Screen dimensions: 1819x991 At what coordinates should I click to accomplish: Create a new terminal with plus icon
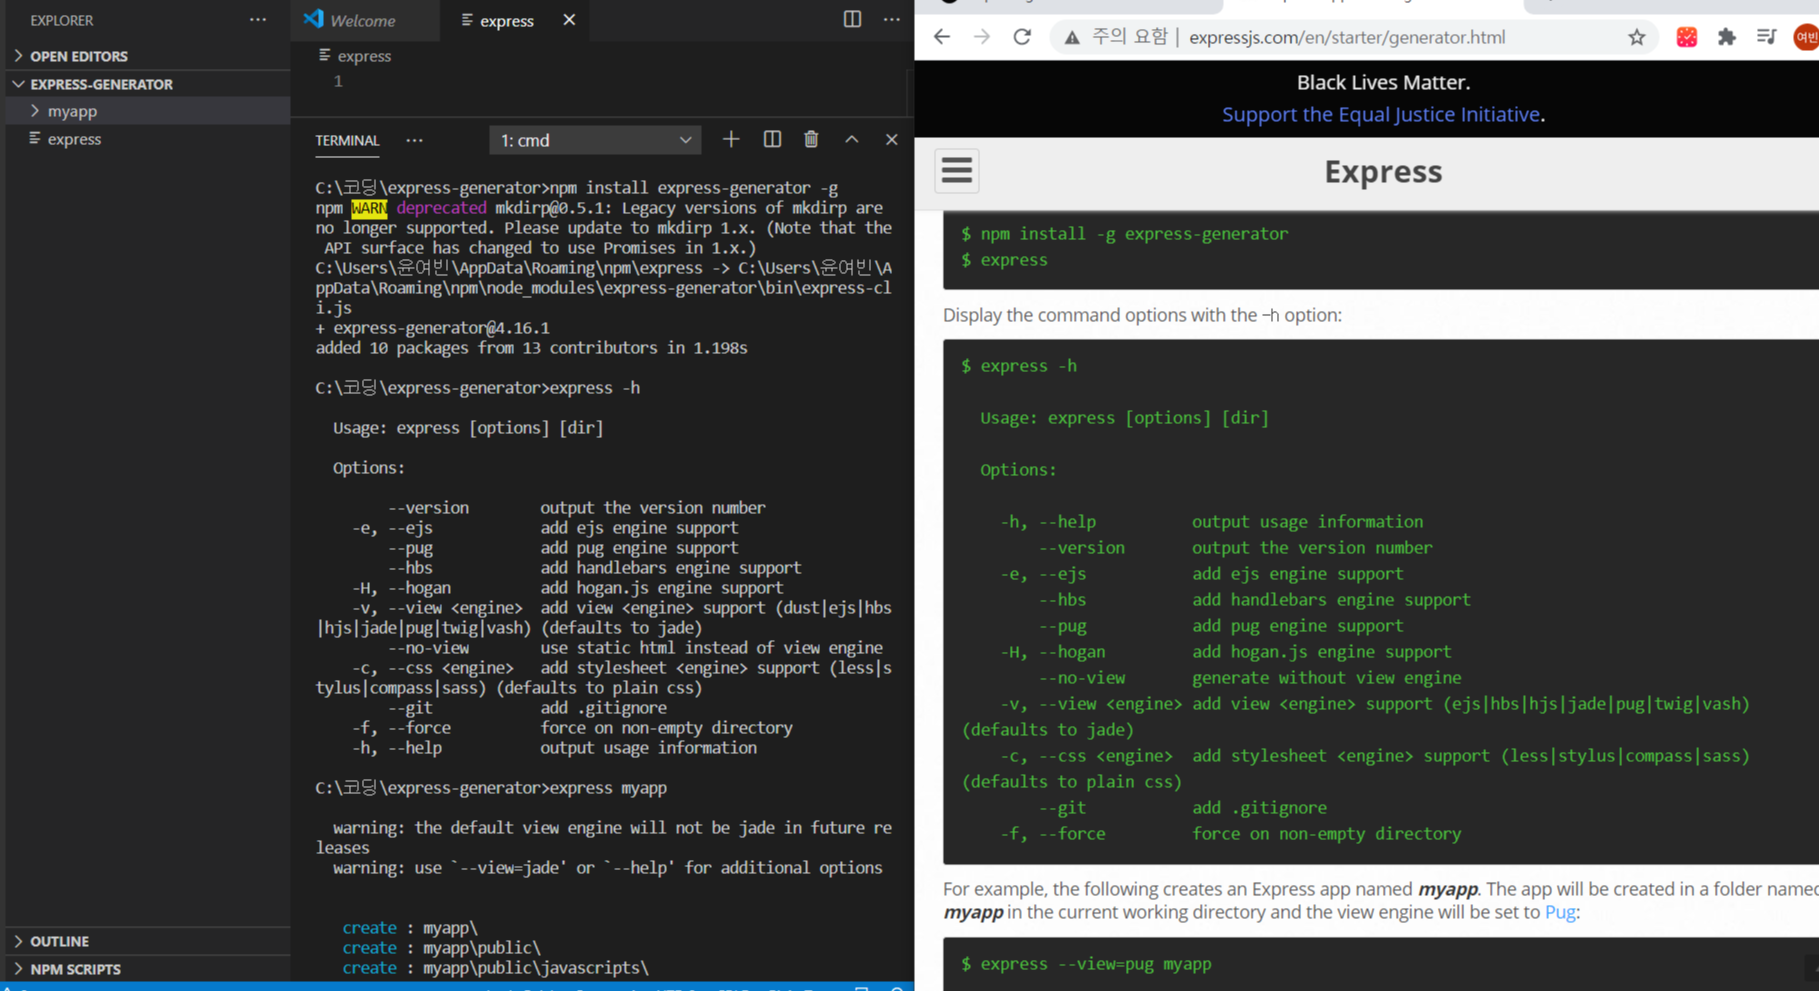[x=731, y=140]
